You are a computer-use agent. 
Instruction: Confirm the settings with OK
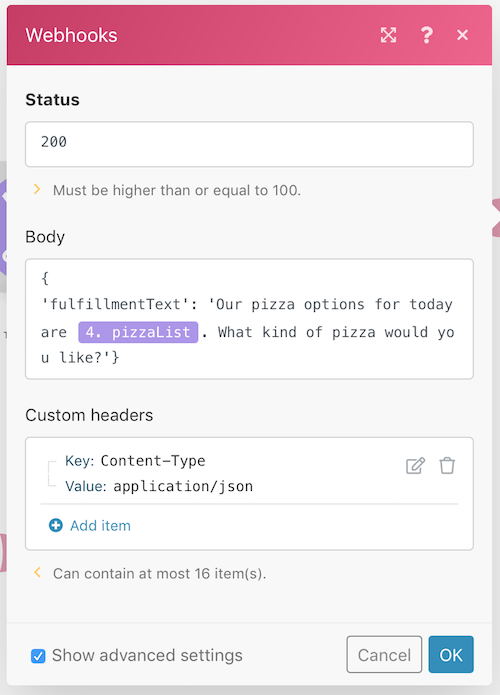click(451, 655)
